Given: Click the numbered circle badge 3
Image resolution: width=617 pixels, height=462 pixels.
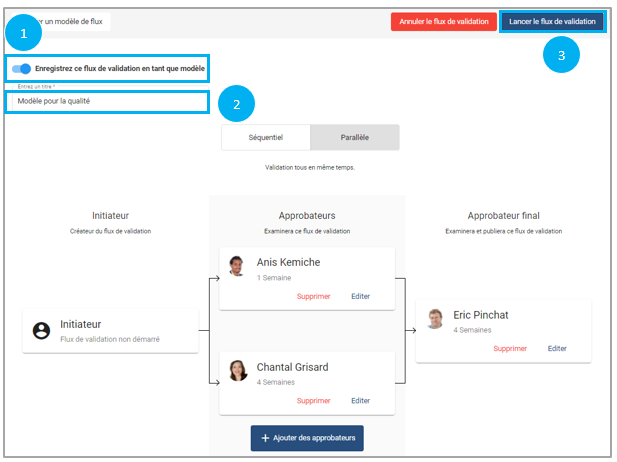Looking at the screenshot, I should (561, 55).
